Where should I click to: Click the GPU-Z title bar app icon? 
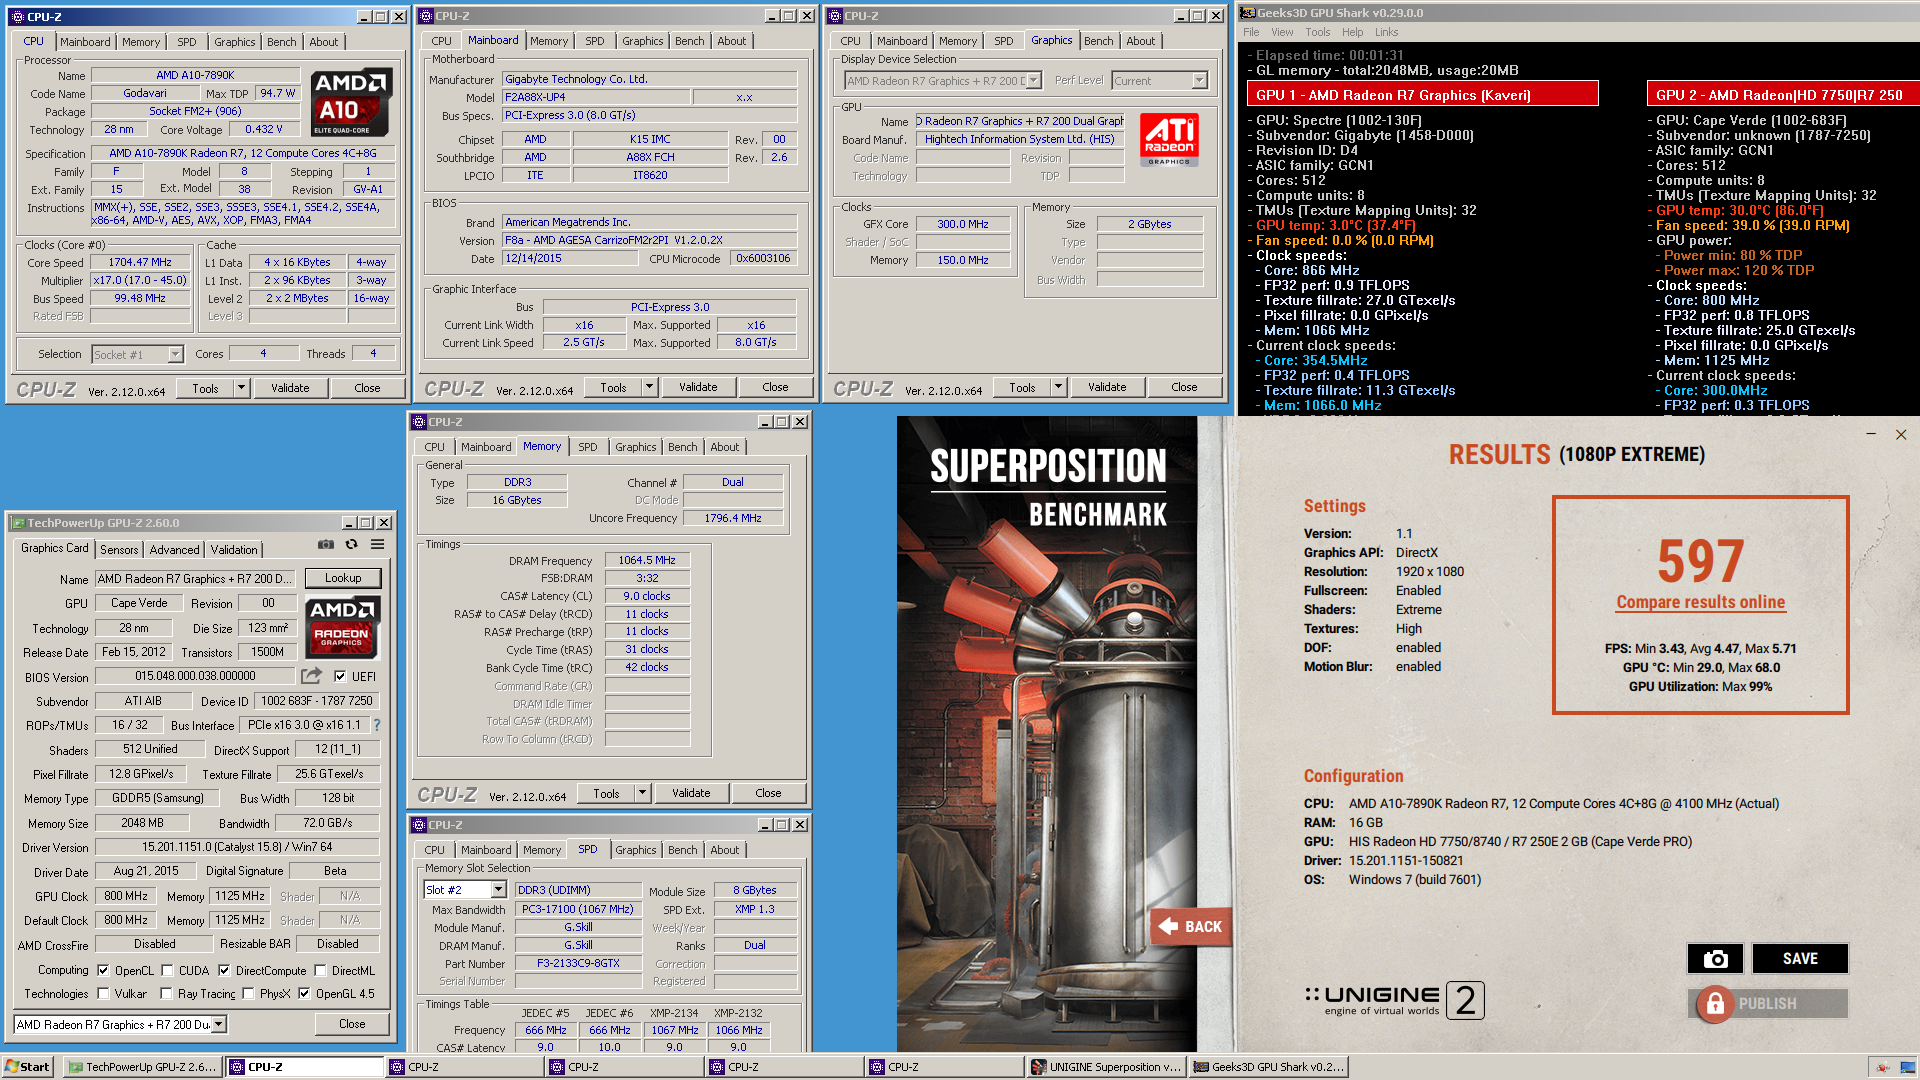click(x=18, y=523)
